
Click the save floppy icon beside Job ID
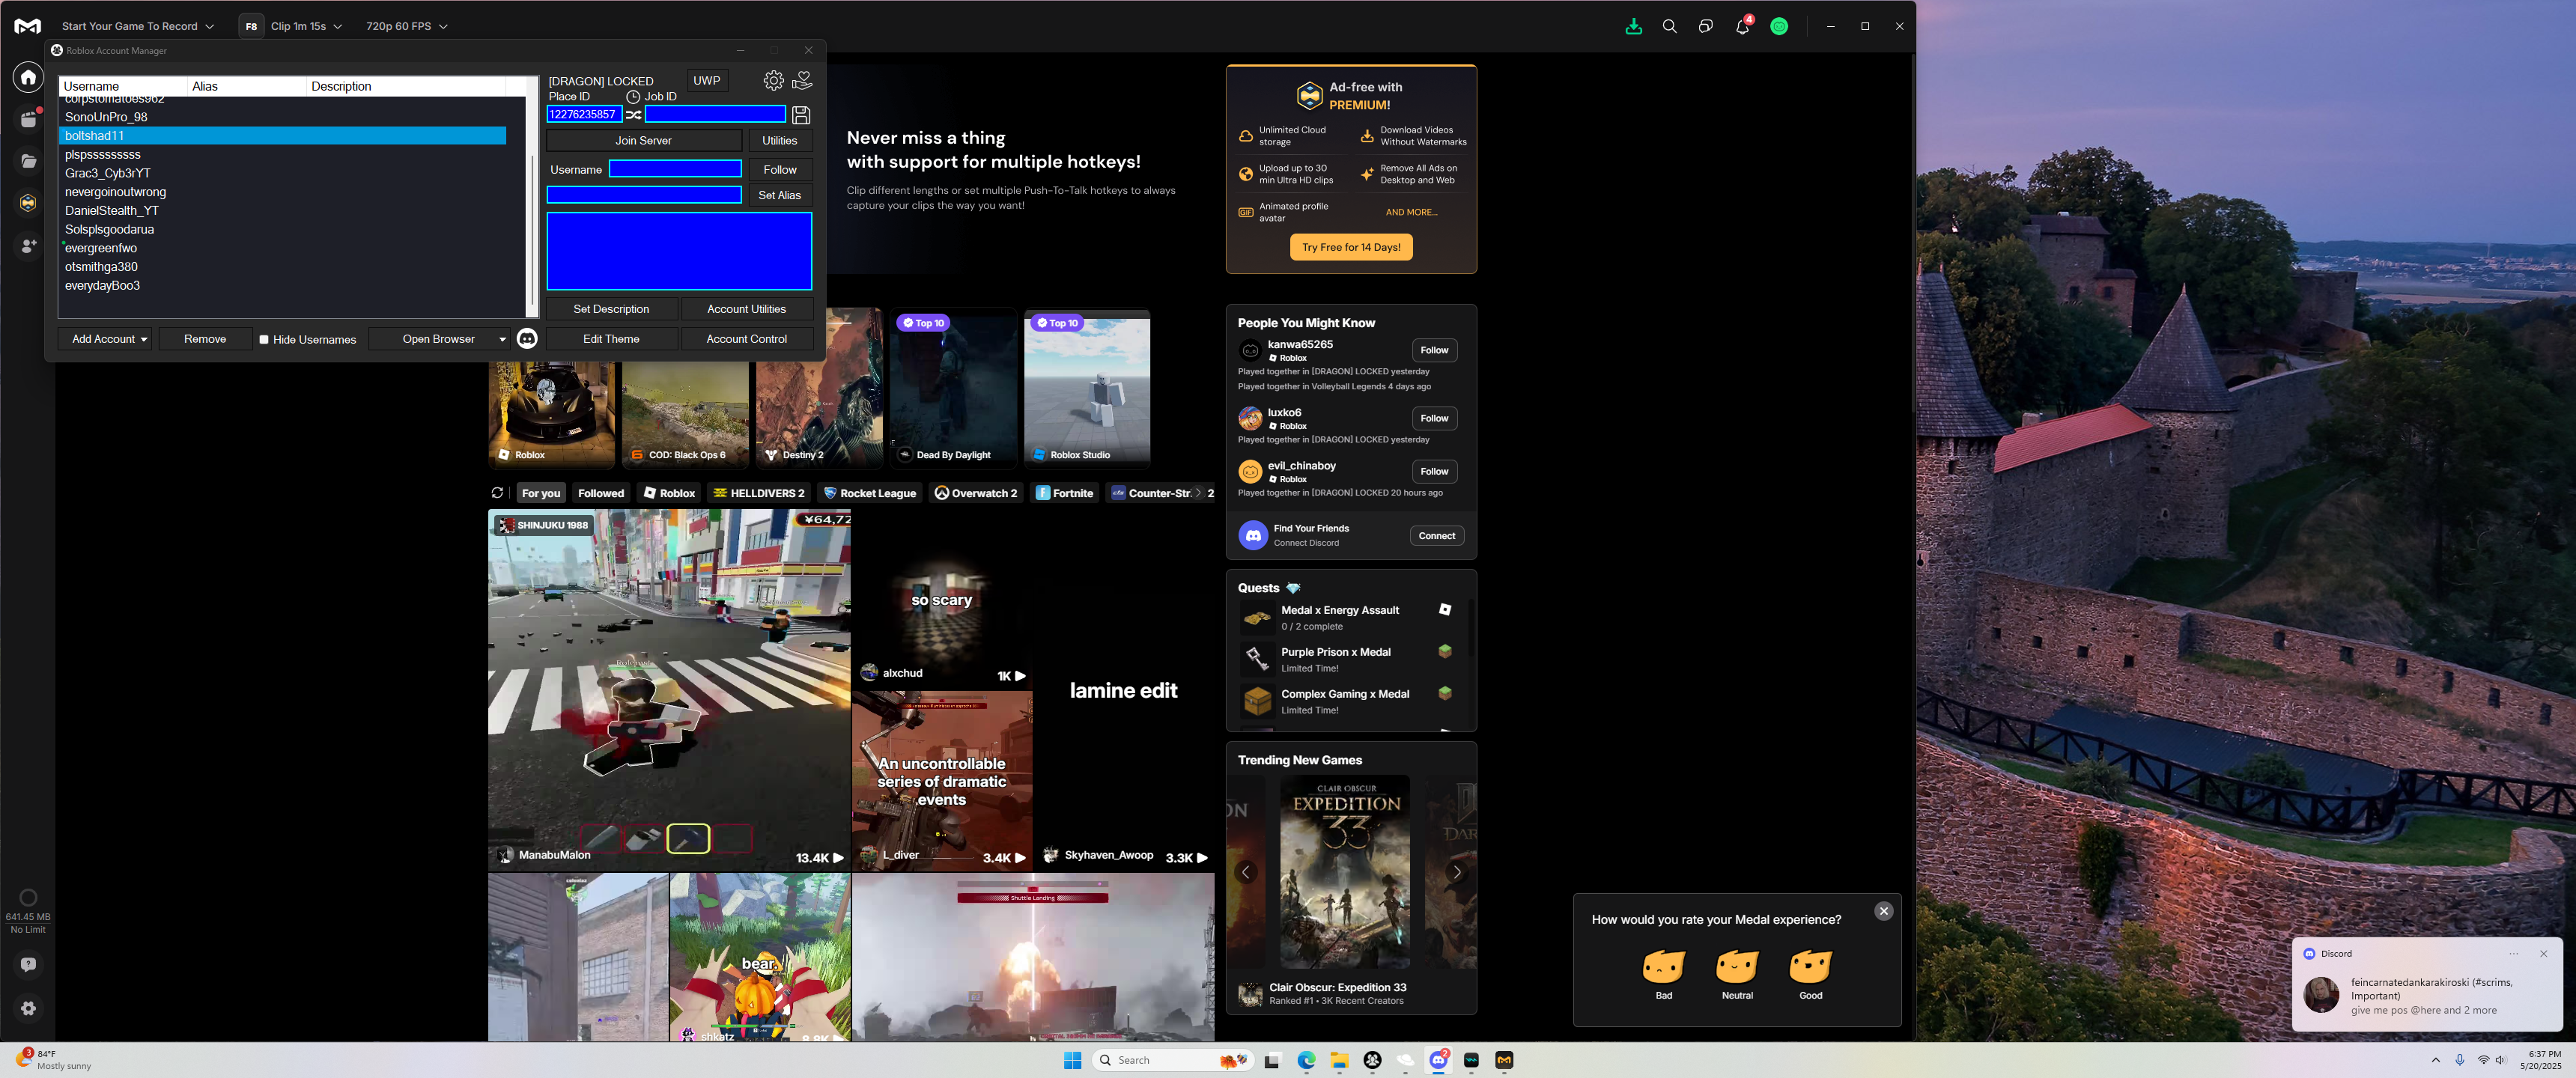click(801, 115)
